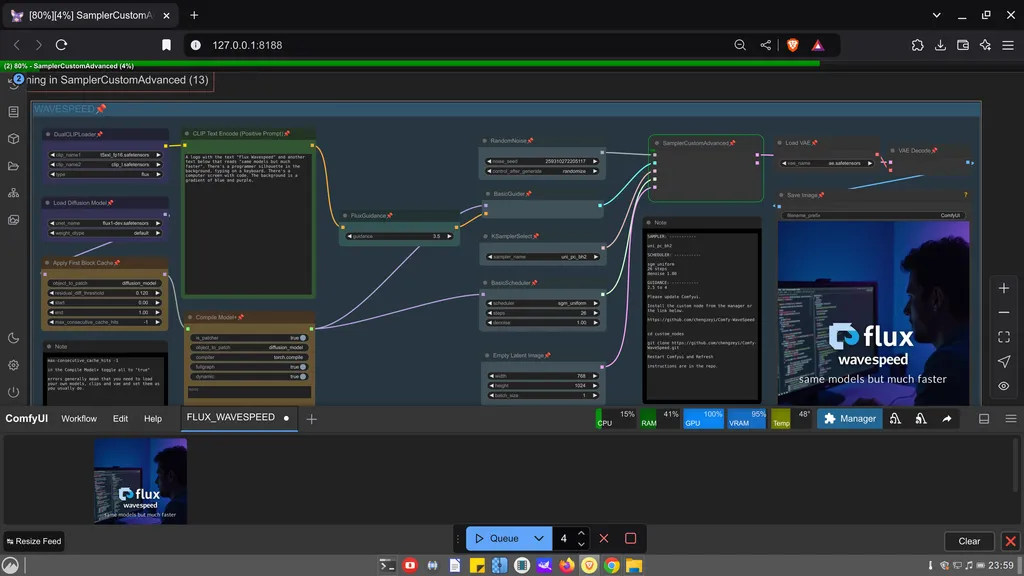Toggle the is_patcher switch in Compile Model+

[x=303, y=338]
